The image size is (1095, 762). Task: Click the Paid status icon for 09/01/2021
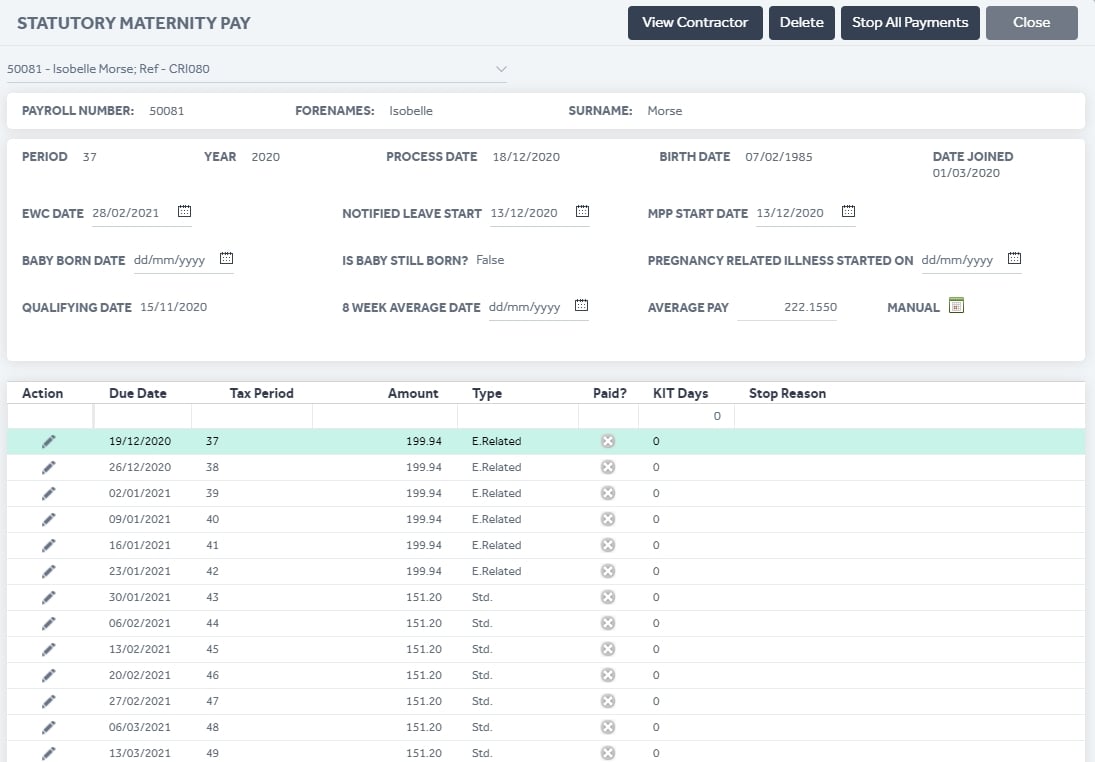click(x=608, y=519)
